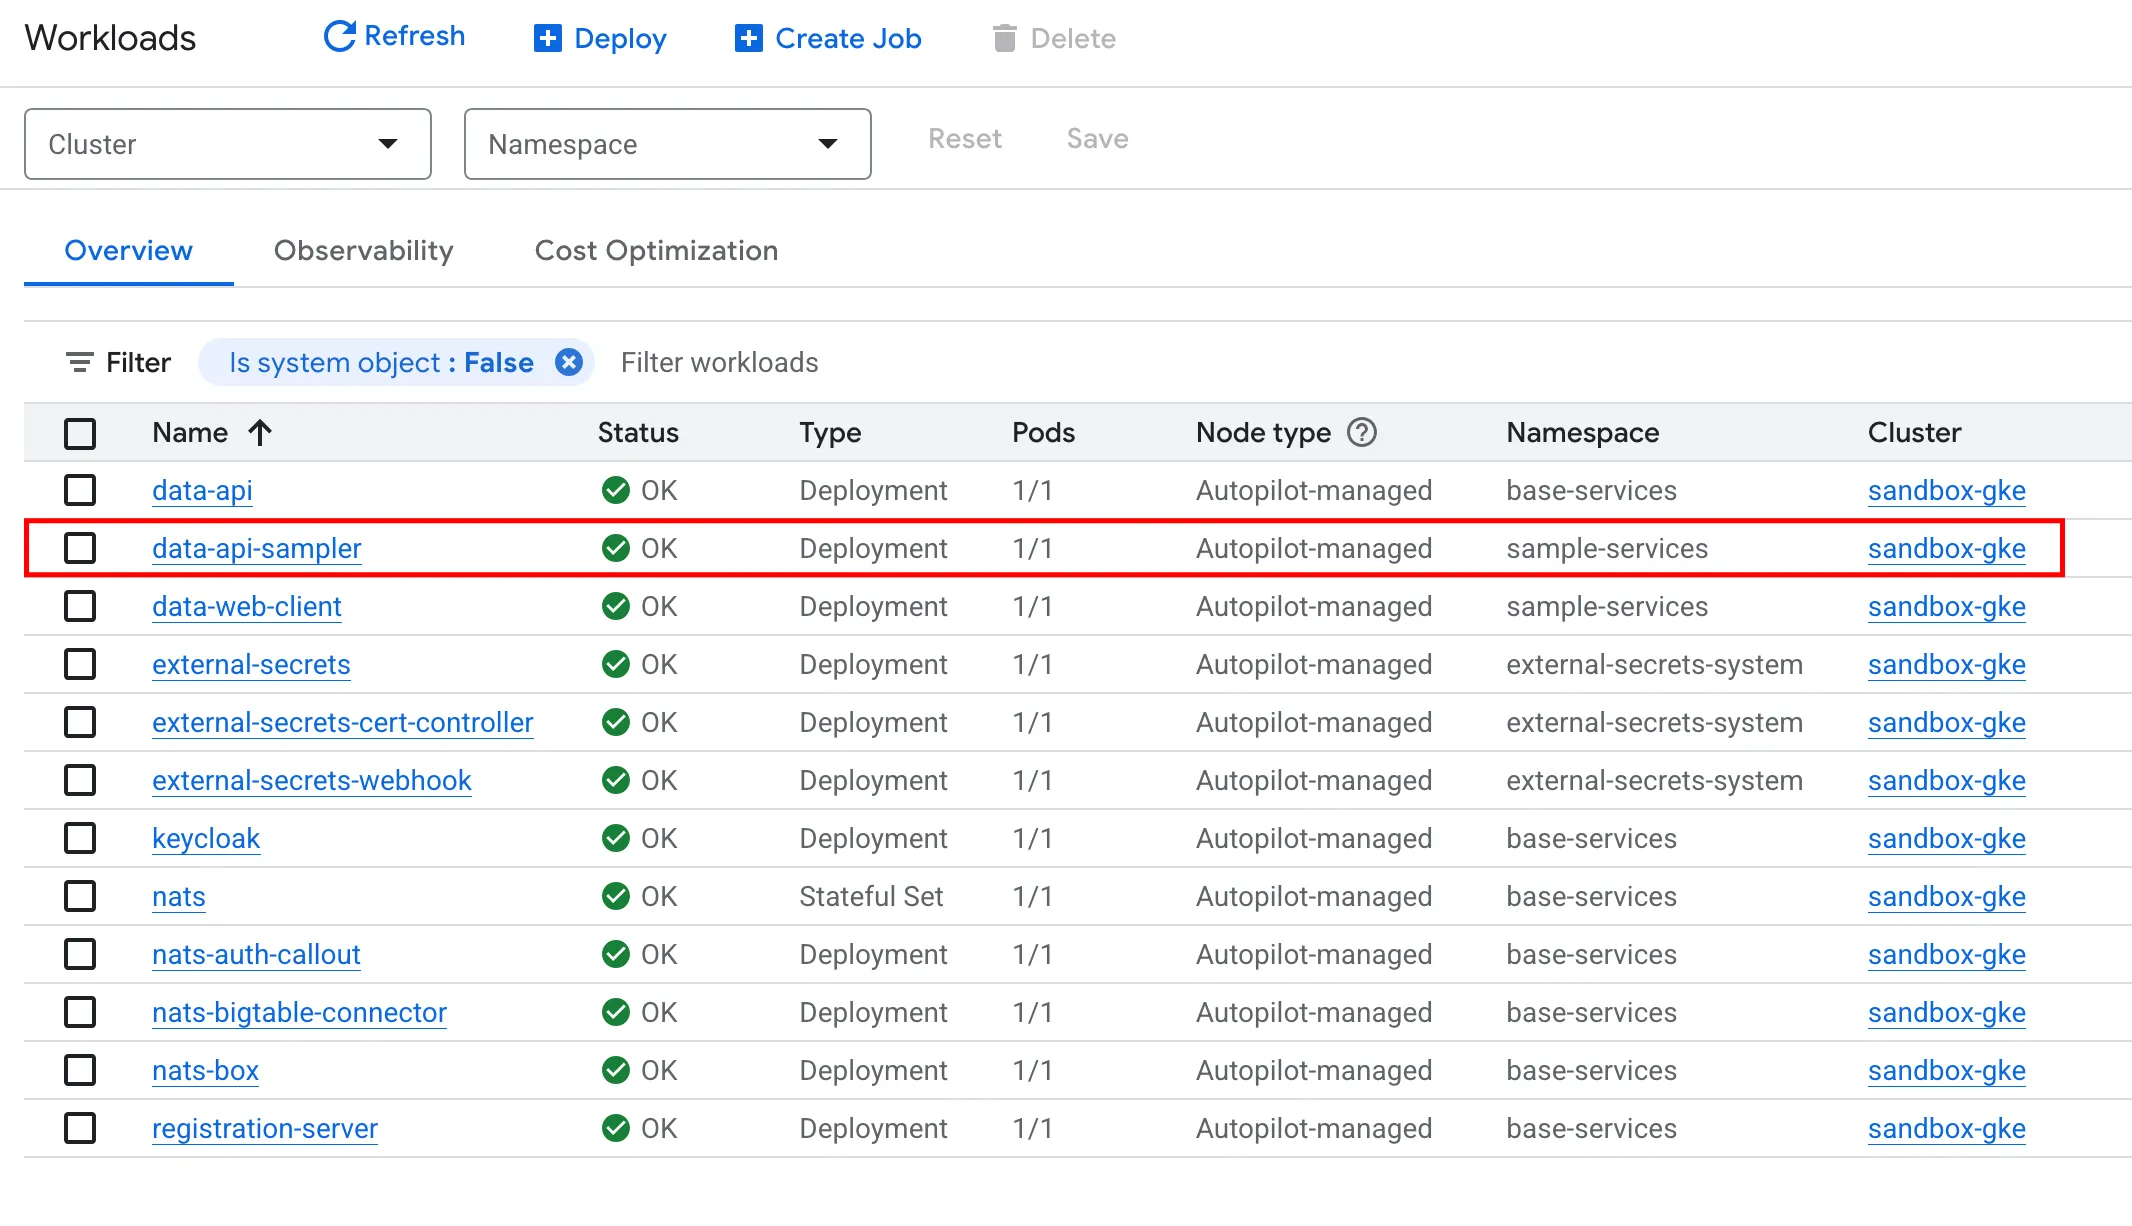Open the external-secrets workload link

251,664
